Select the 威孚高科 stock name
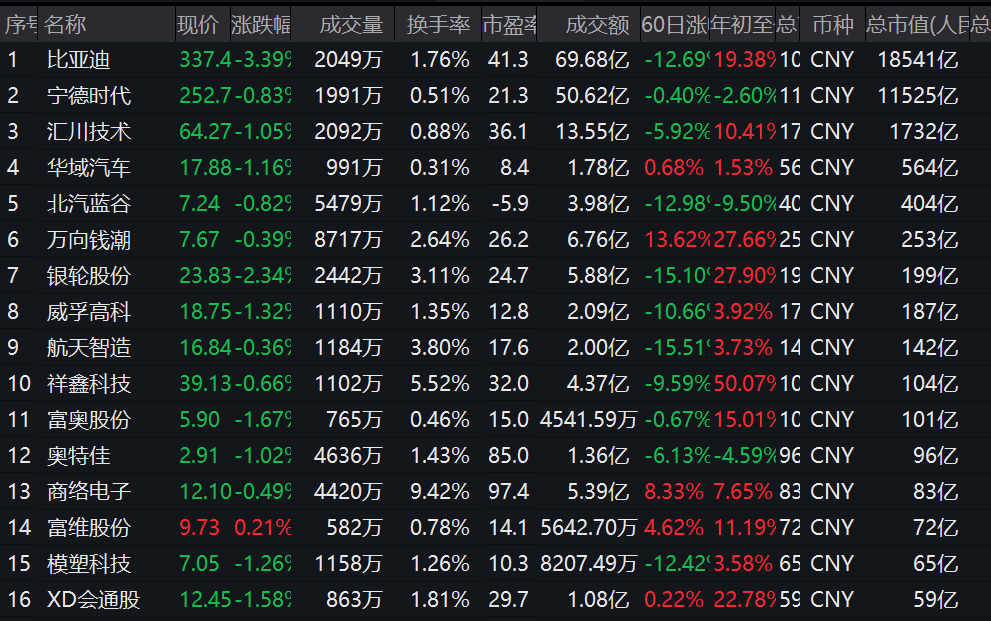This screenshot has width=991, height=621. [89, 312]
